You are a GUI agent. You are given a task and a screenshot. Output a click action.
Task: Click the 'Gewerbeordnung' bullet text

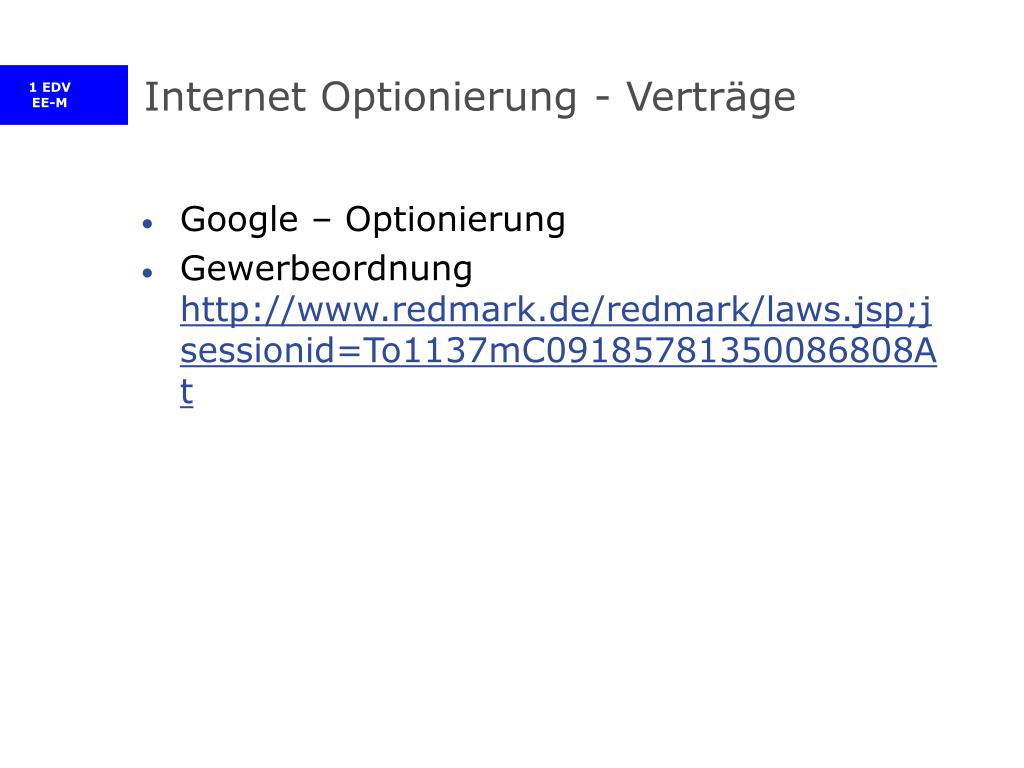pos(327,269)
